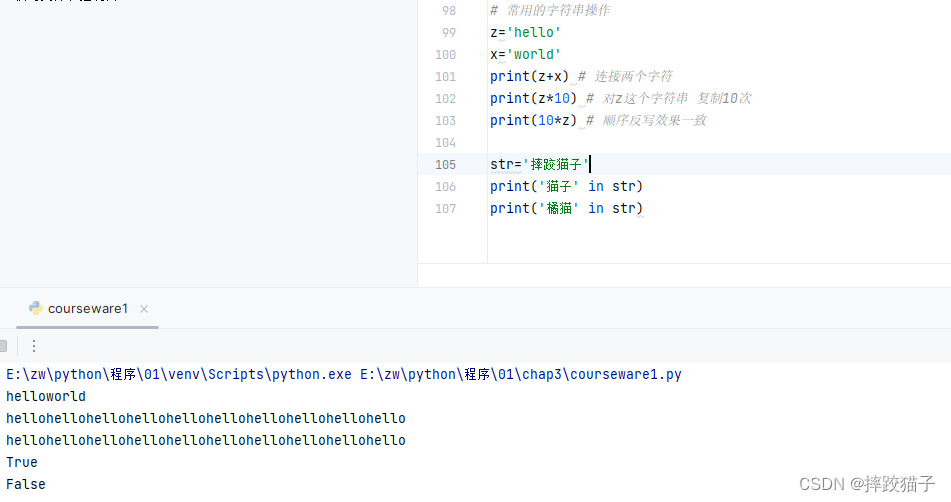Click the code line x='world'
This screenshot has width=951, height=502.
(525, 54)
